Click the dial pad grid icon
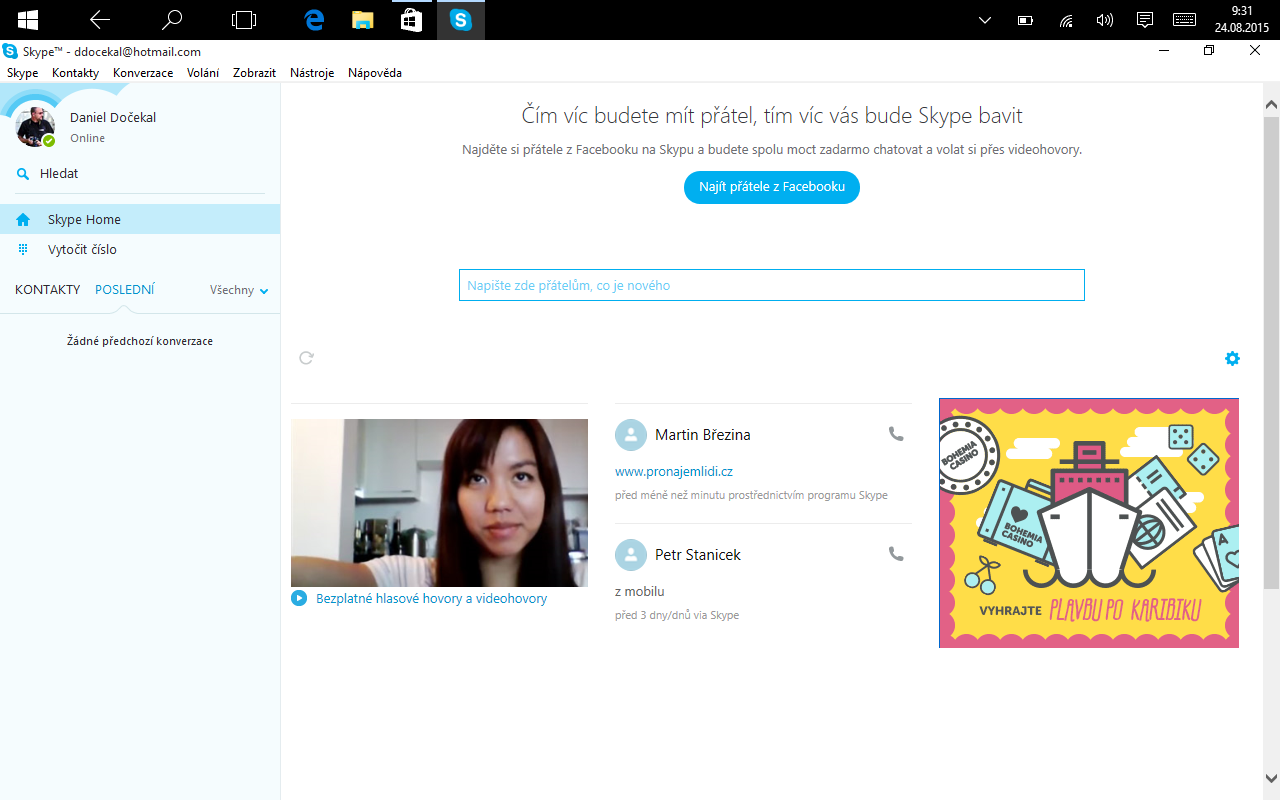Image resolution: width=1280 pixels, height=800 pixels. [x=23, y=249]
